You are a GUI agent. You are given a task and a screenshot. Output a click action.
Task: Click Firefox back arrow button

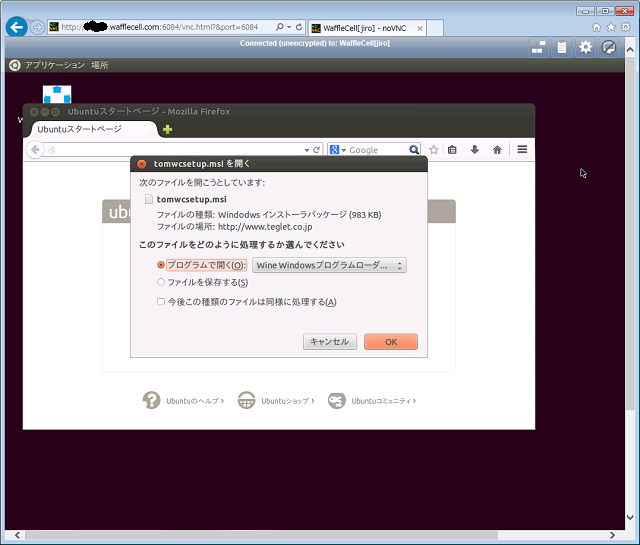(x=35, y=150)
